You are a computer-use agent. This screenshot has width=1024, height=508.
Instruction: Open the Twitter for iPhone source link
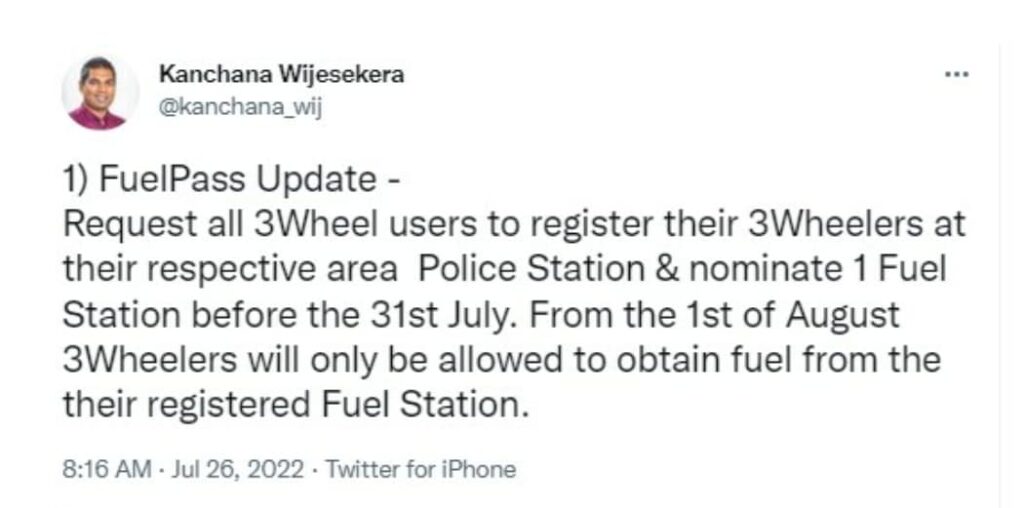421,469
